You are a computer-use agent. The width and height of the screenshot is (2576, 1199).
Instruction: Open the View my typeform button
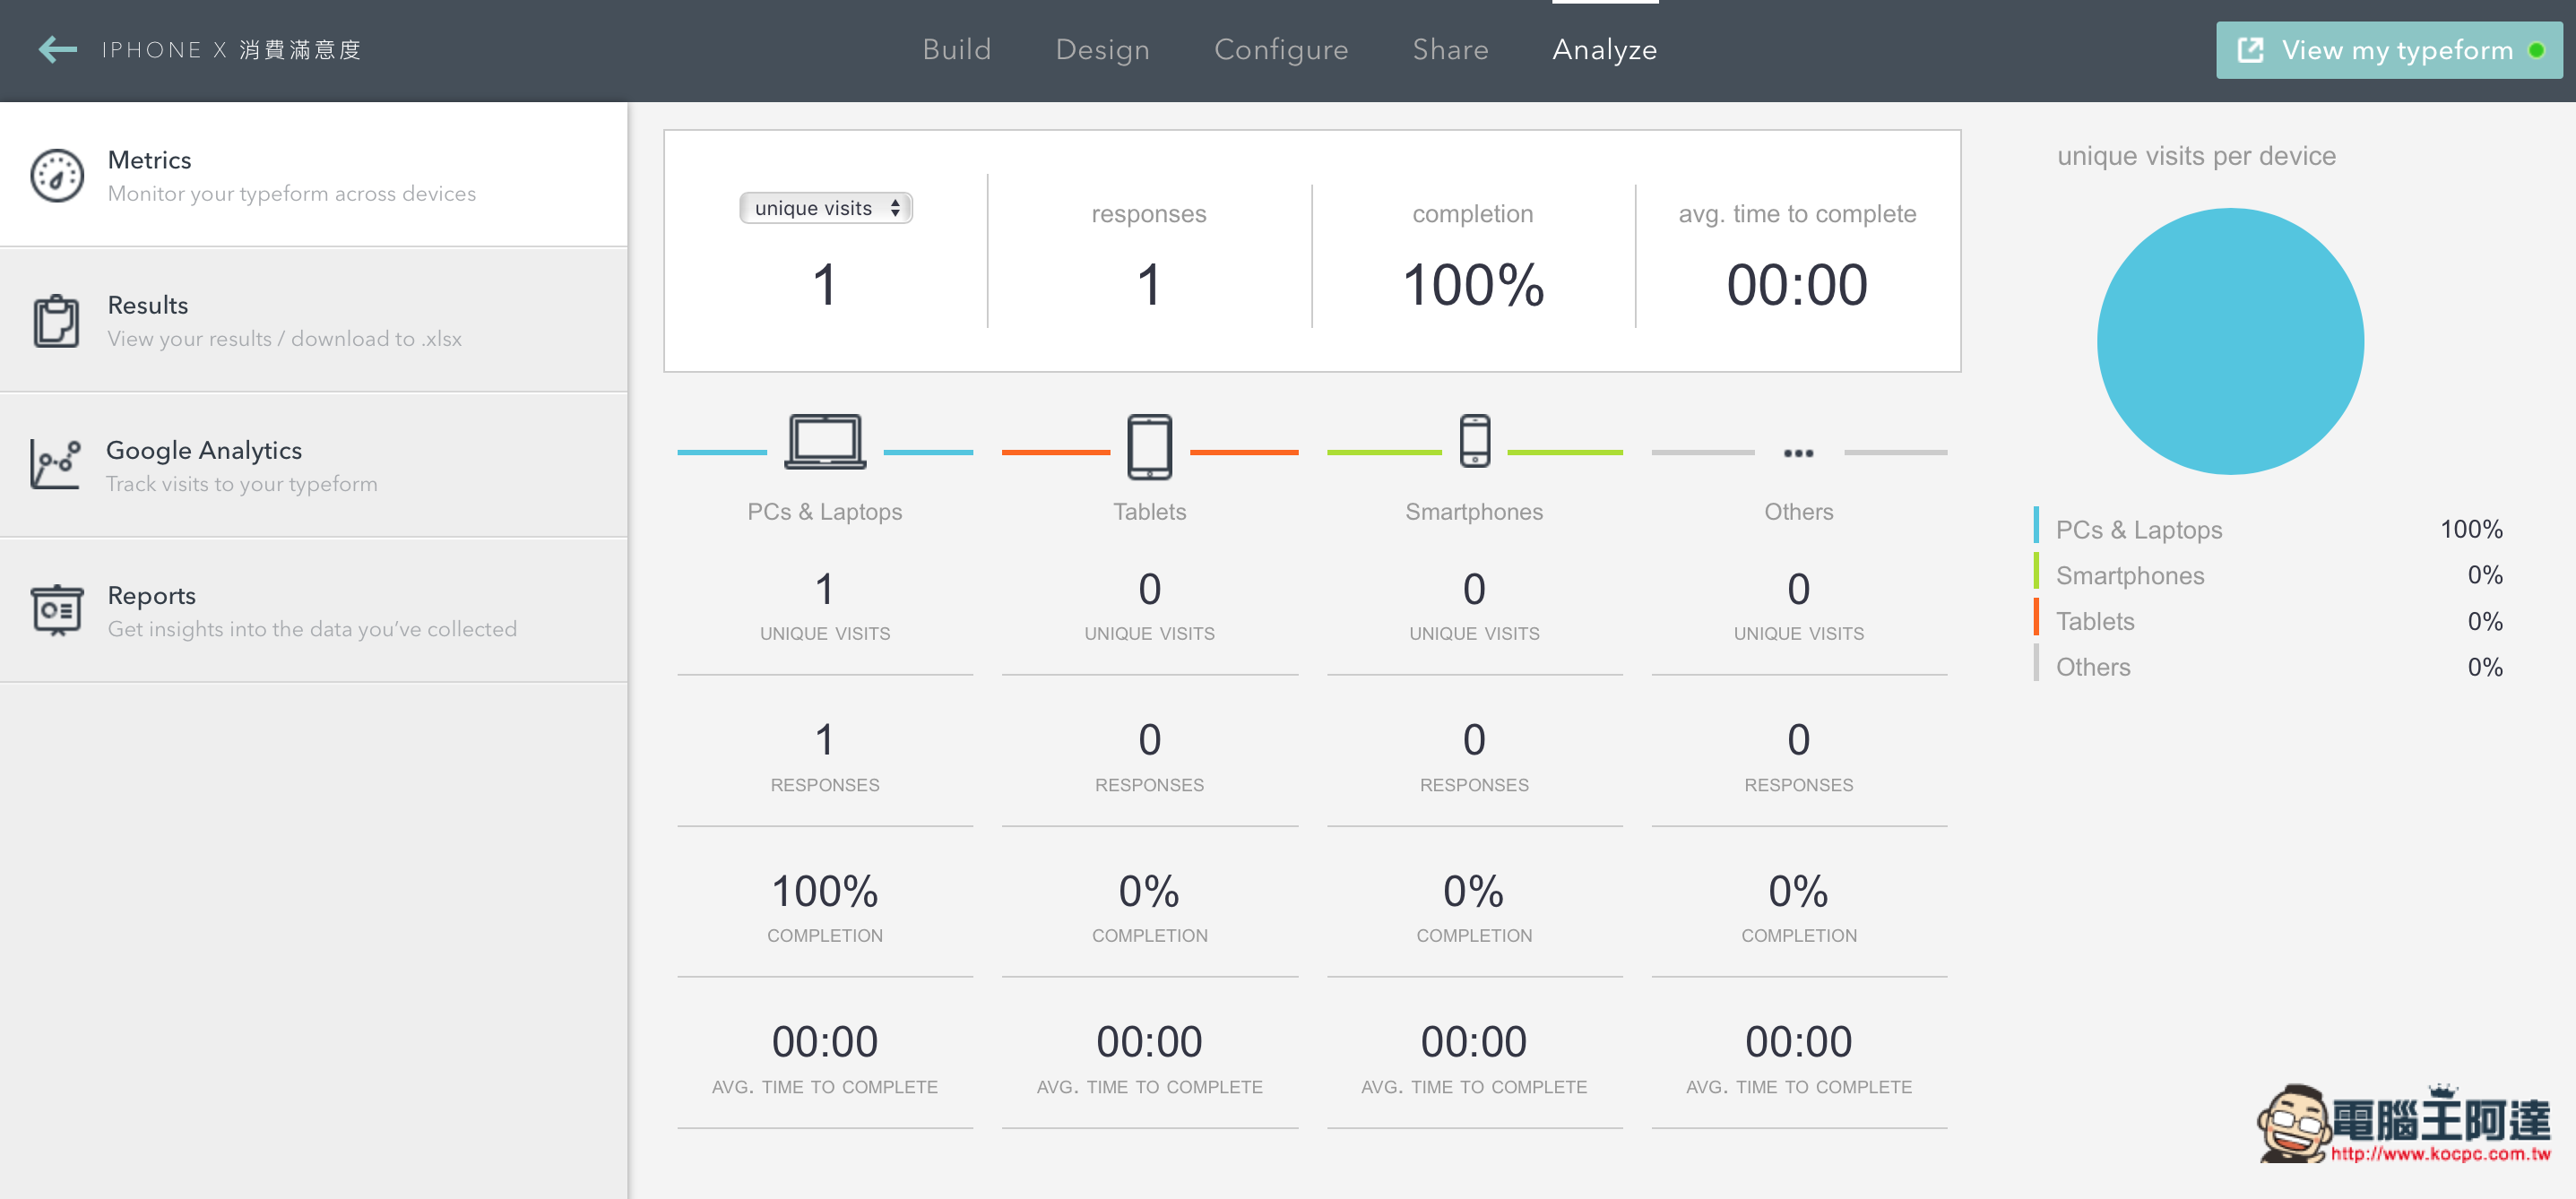(x=2397, y=49)
